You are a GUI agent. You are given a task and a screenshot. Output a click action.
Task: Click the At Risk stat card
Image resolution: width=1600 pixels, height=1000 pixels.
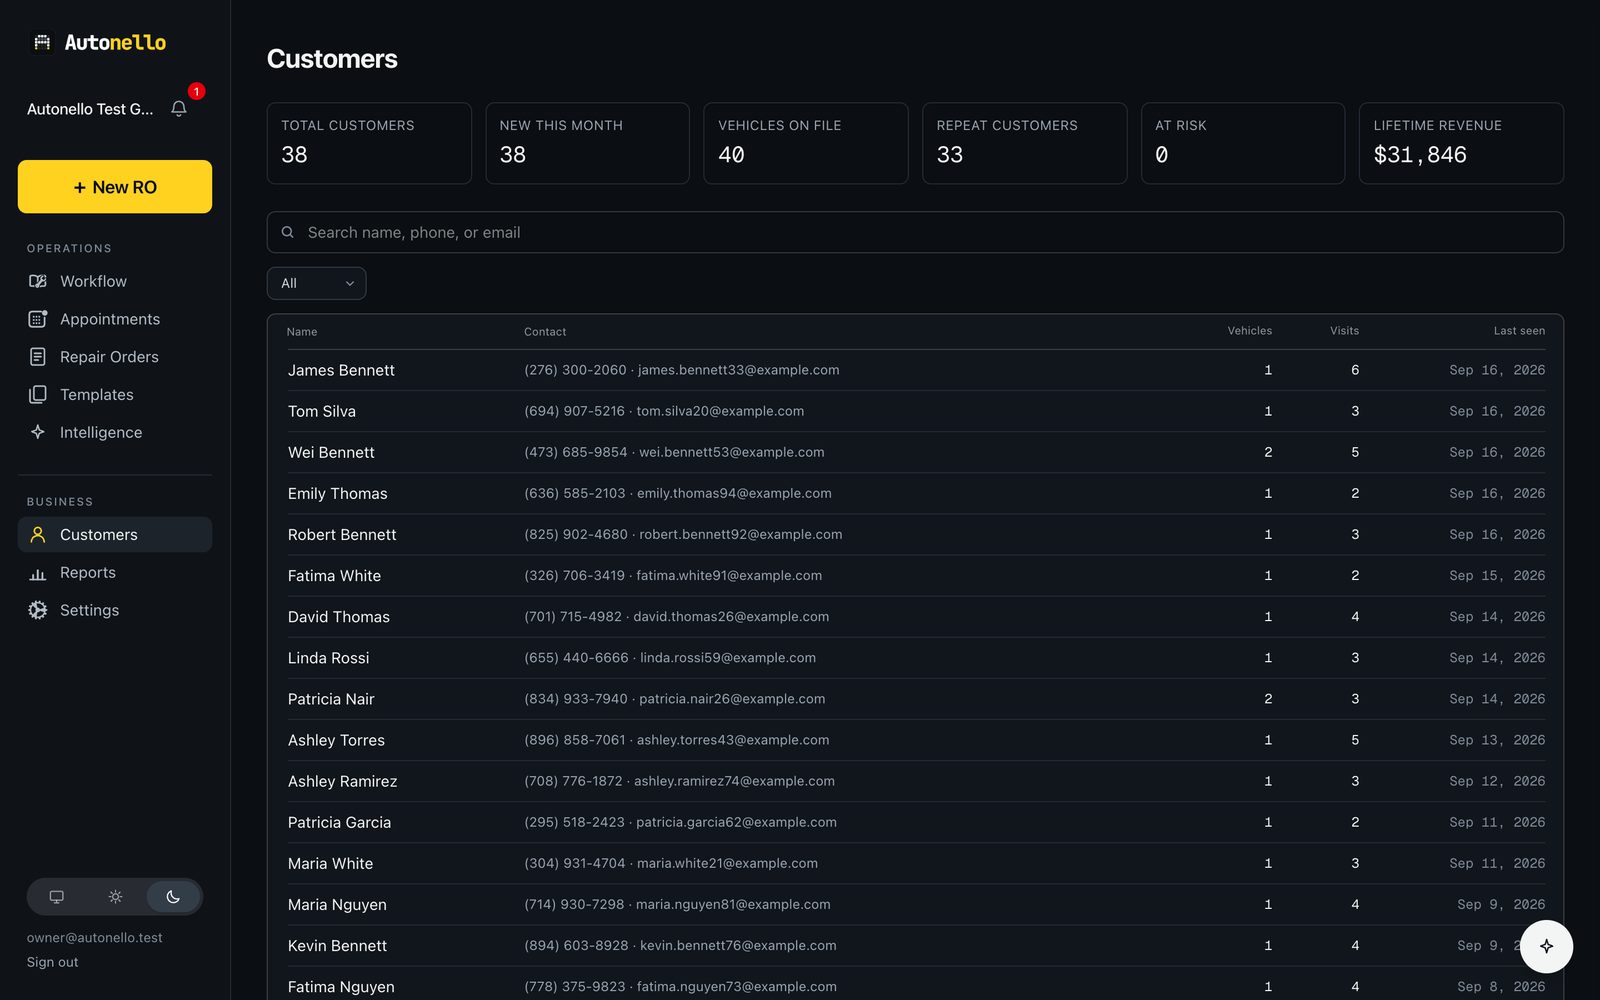1243,143
